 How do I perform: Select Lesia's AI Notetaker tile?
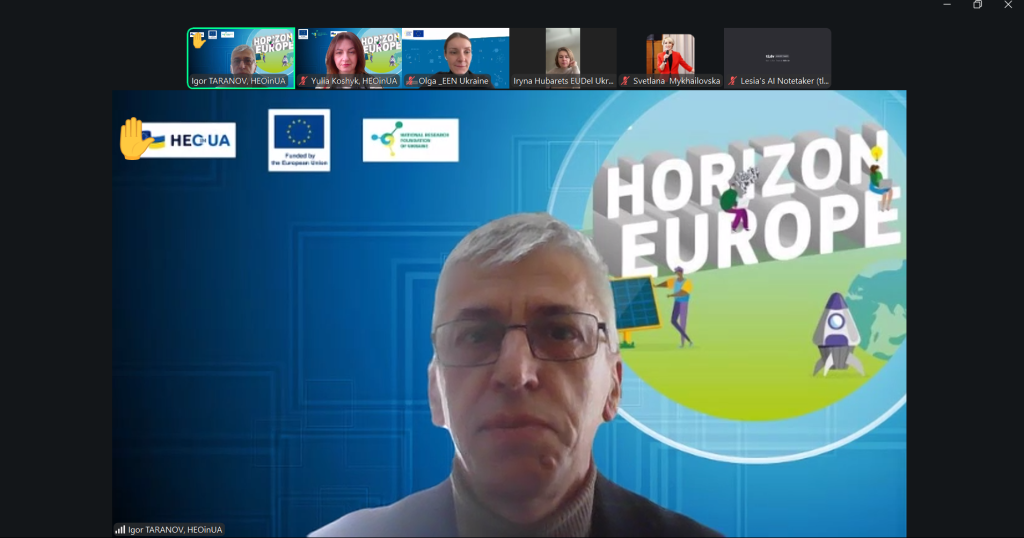[777, 55]
